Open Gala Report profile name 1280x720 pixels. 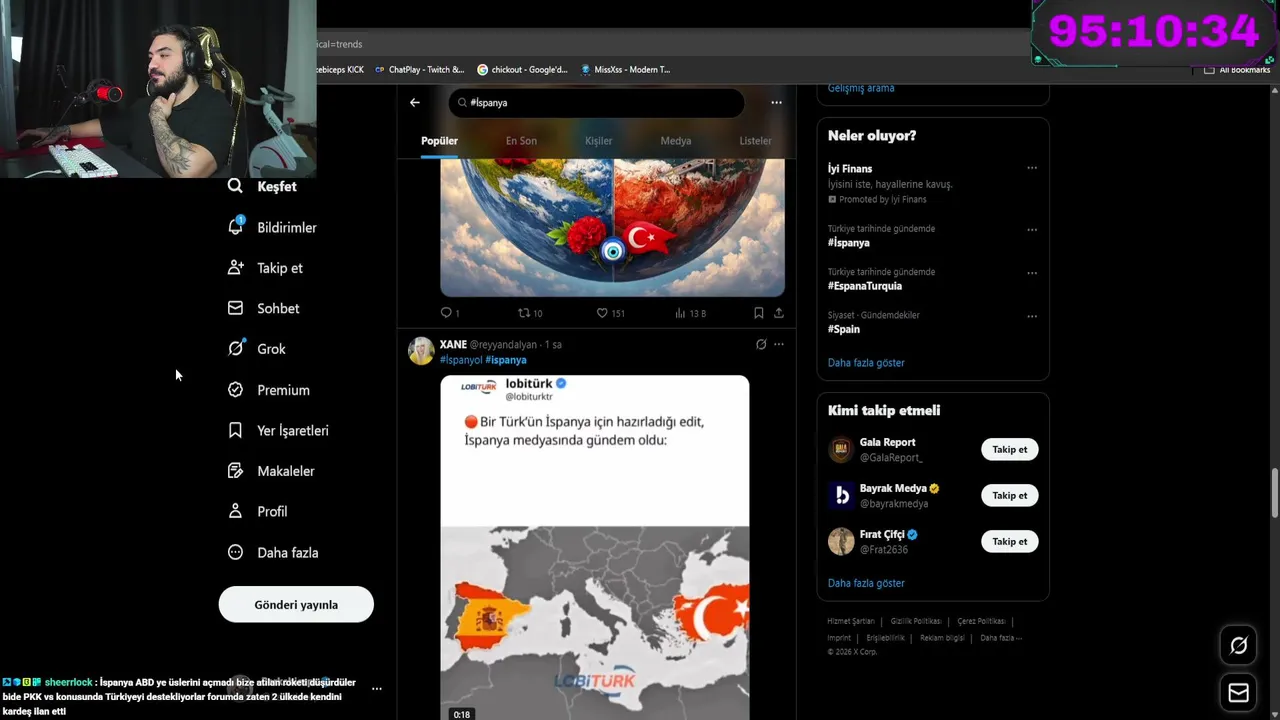coord(887,442)
